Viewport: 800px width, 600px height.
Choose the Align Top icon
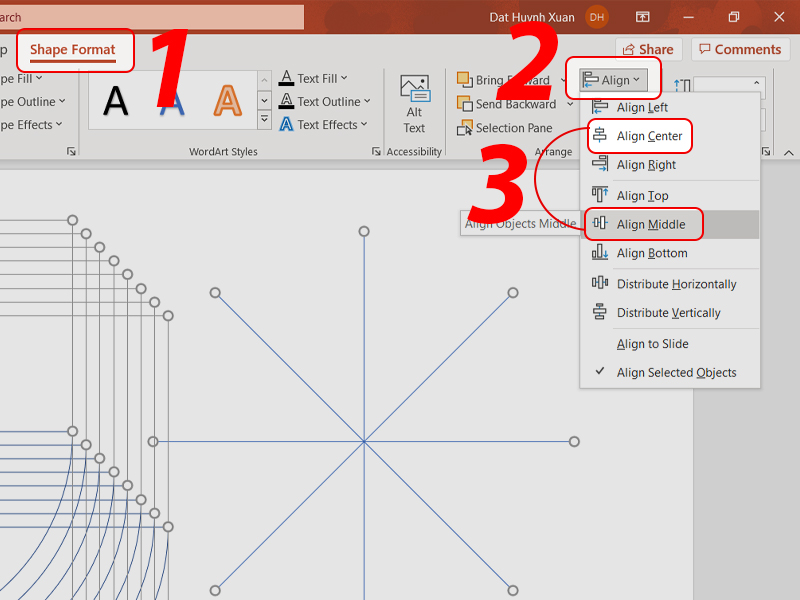[x=600, y=195]
